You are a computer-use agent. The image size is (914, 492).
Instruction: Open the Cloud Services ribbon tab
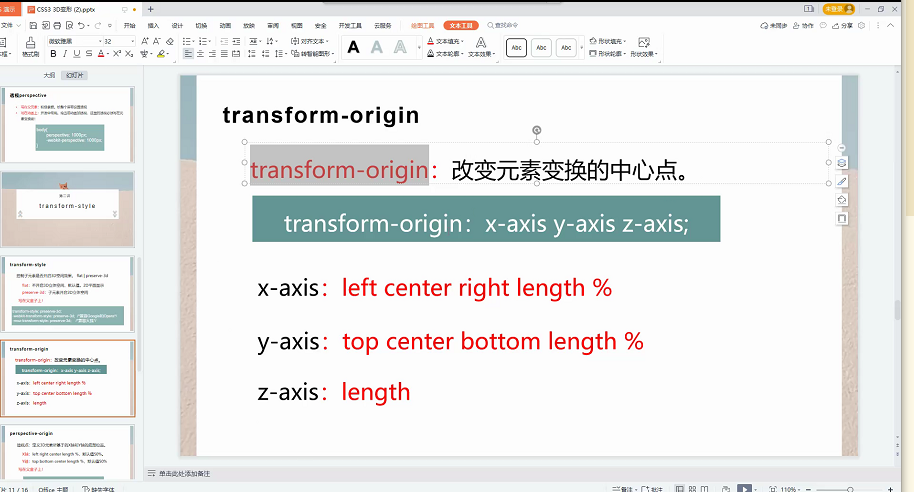point(382,26)
